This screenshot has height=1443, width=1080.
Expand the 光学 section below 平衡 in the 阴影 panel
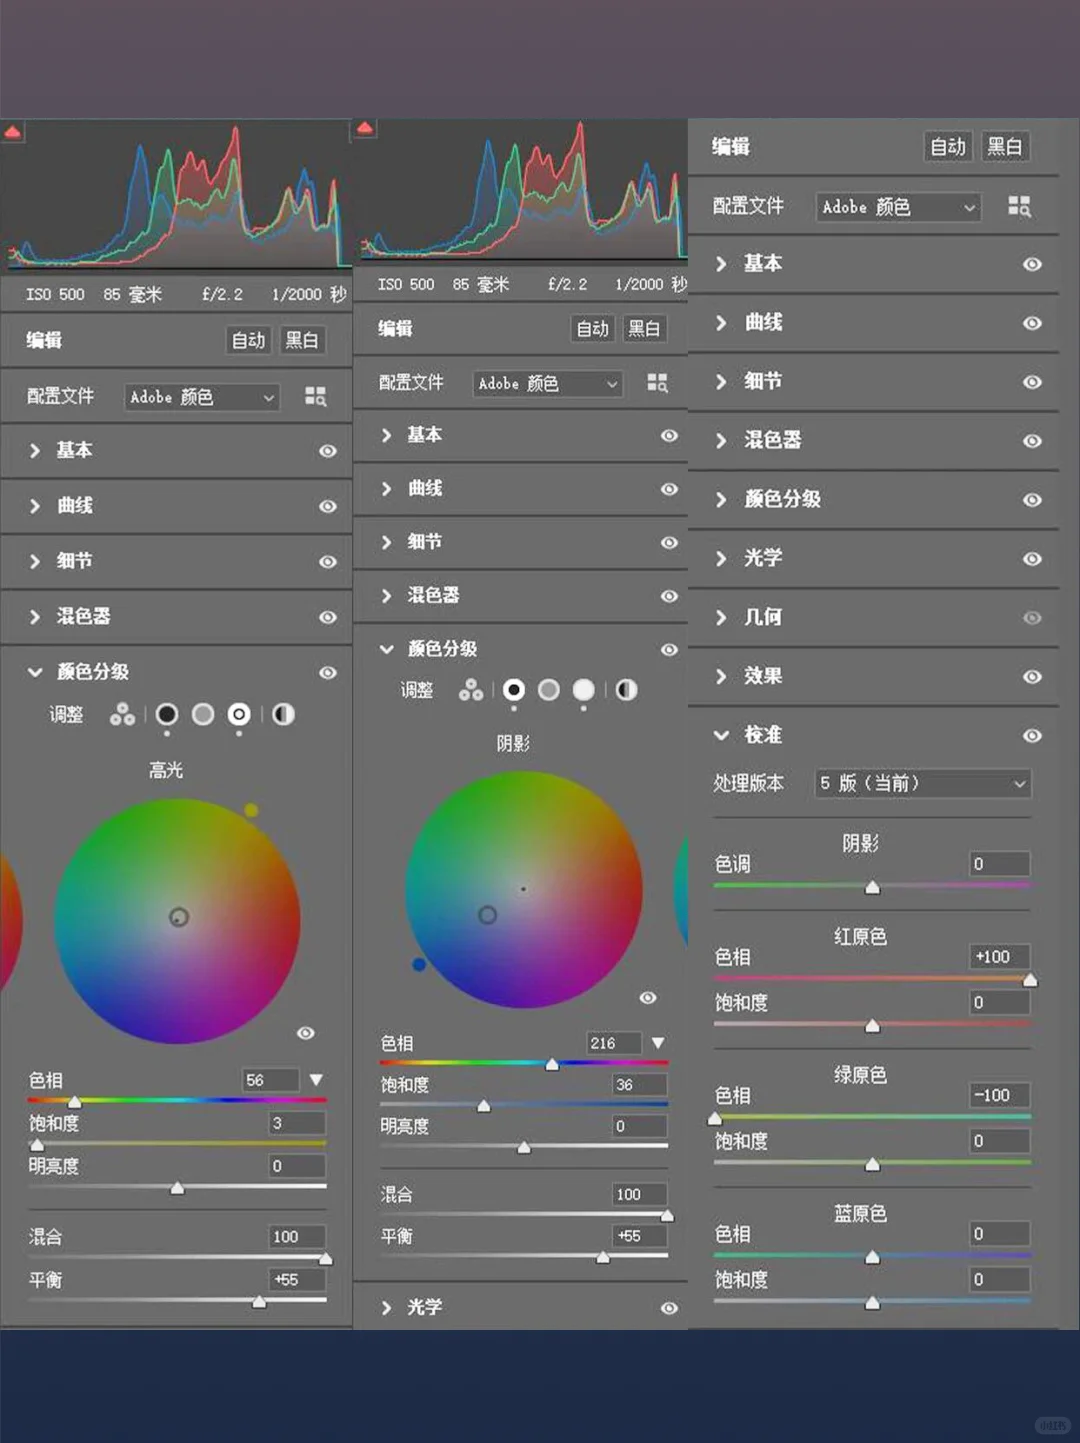pos(386,1308)
